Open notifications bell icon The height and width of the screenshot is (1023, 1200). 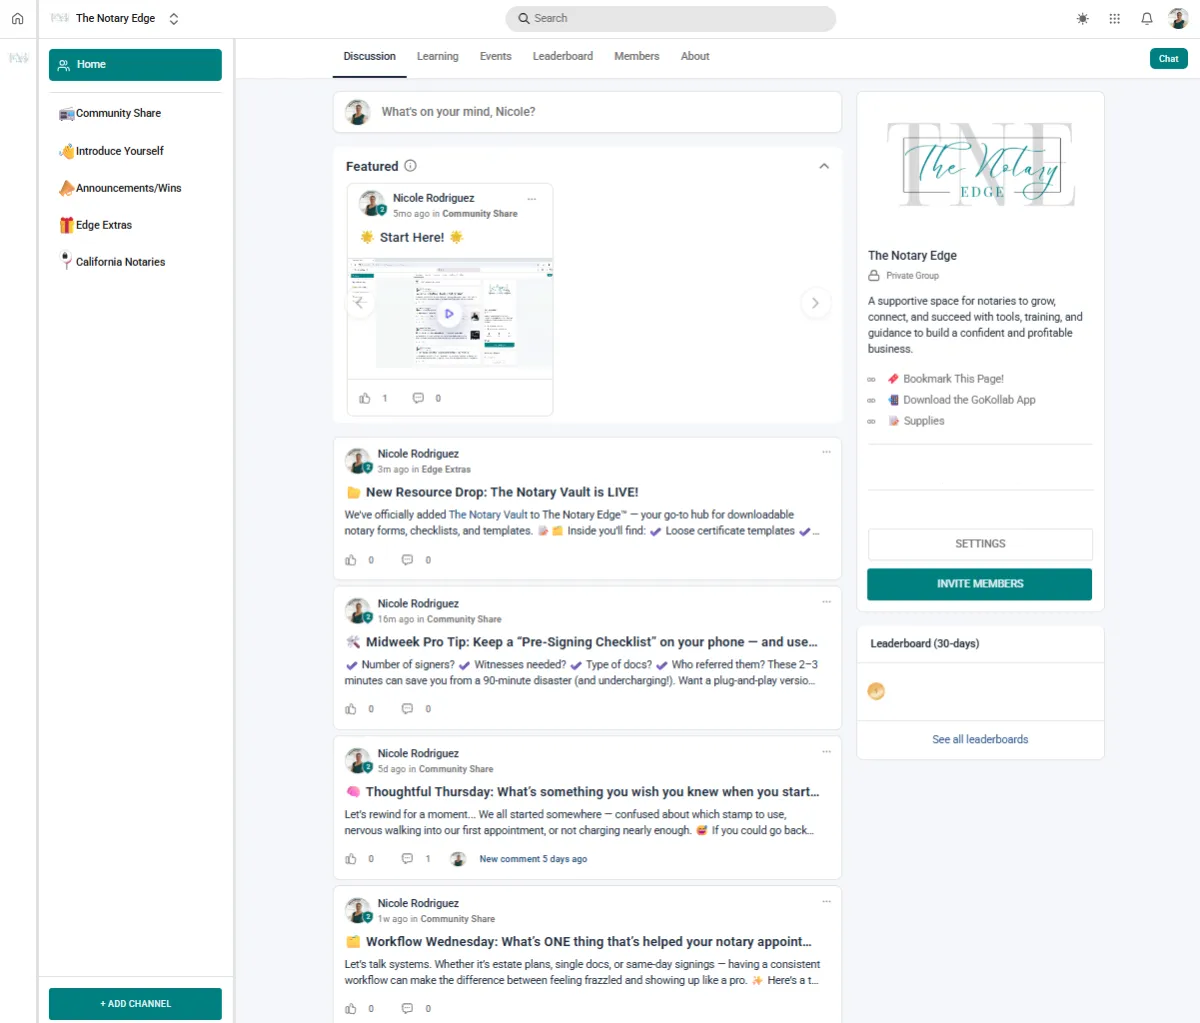(x=1147, y=18)
